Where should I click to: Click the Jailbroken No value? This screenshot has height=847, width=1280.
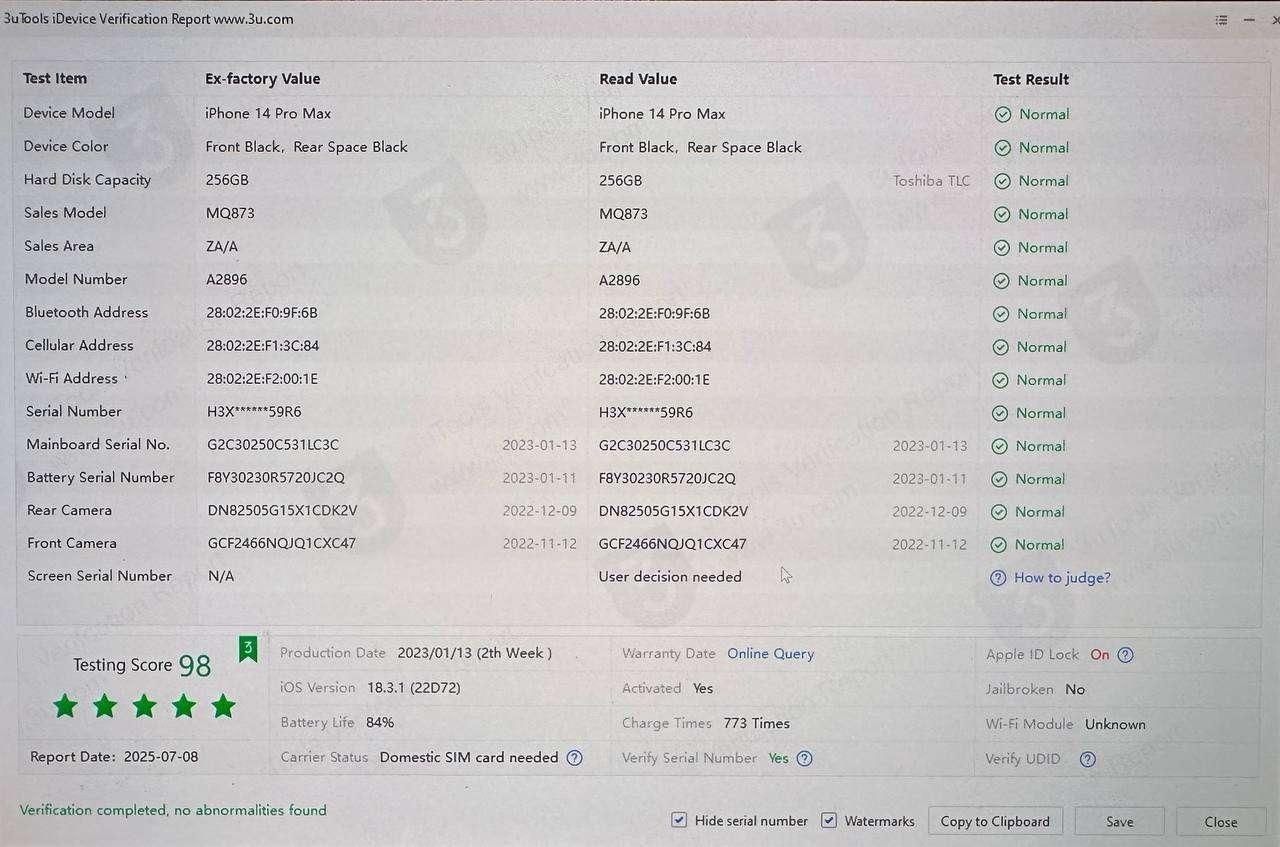pyautogui.click(x=1075, y=690)
